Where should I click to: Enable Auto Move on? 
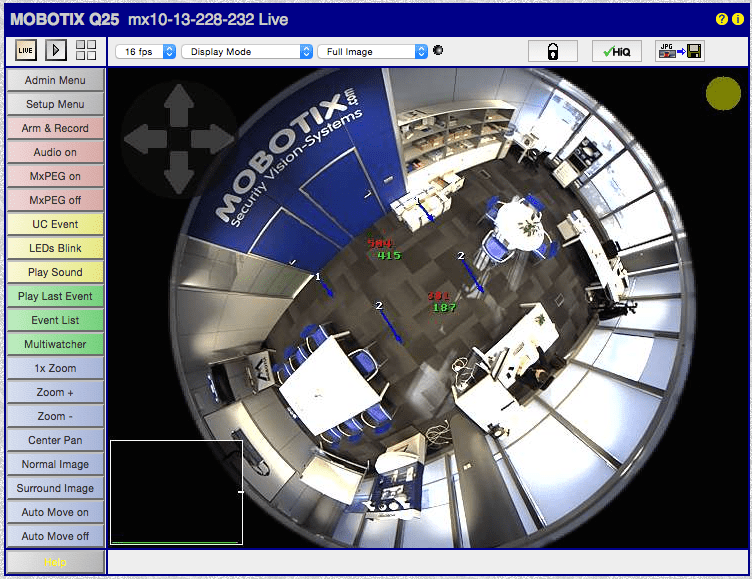pyautogui.click(x=55, y=512)
